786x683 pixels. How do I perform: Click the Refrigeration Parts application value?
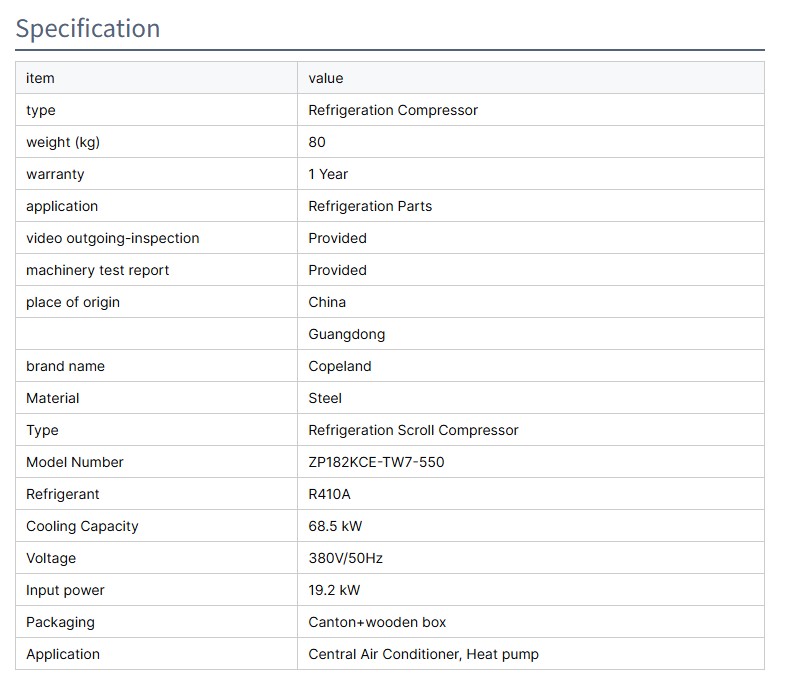point(370,206)
